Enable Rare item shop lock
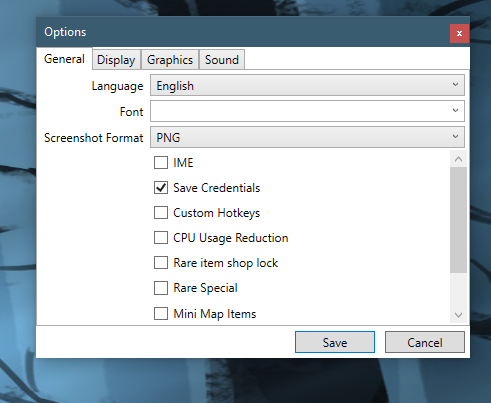Viewport: 491px width, 403px height. point(161,263)
